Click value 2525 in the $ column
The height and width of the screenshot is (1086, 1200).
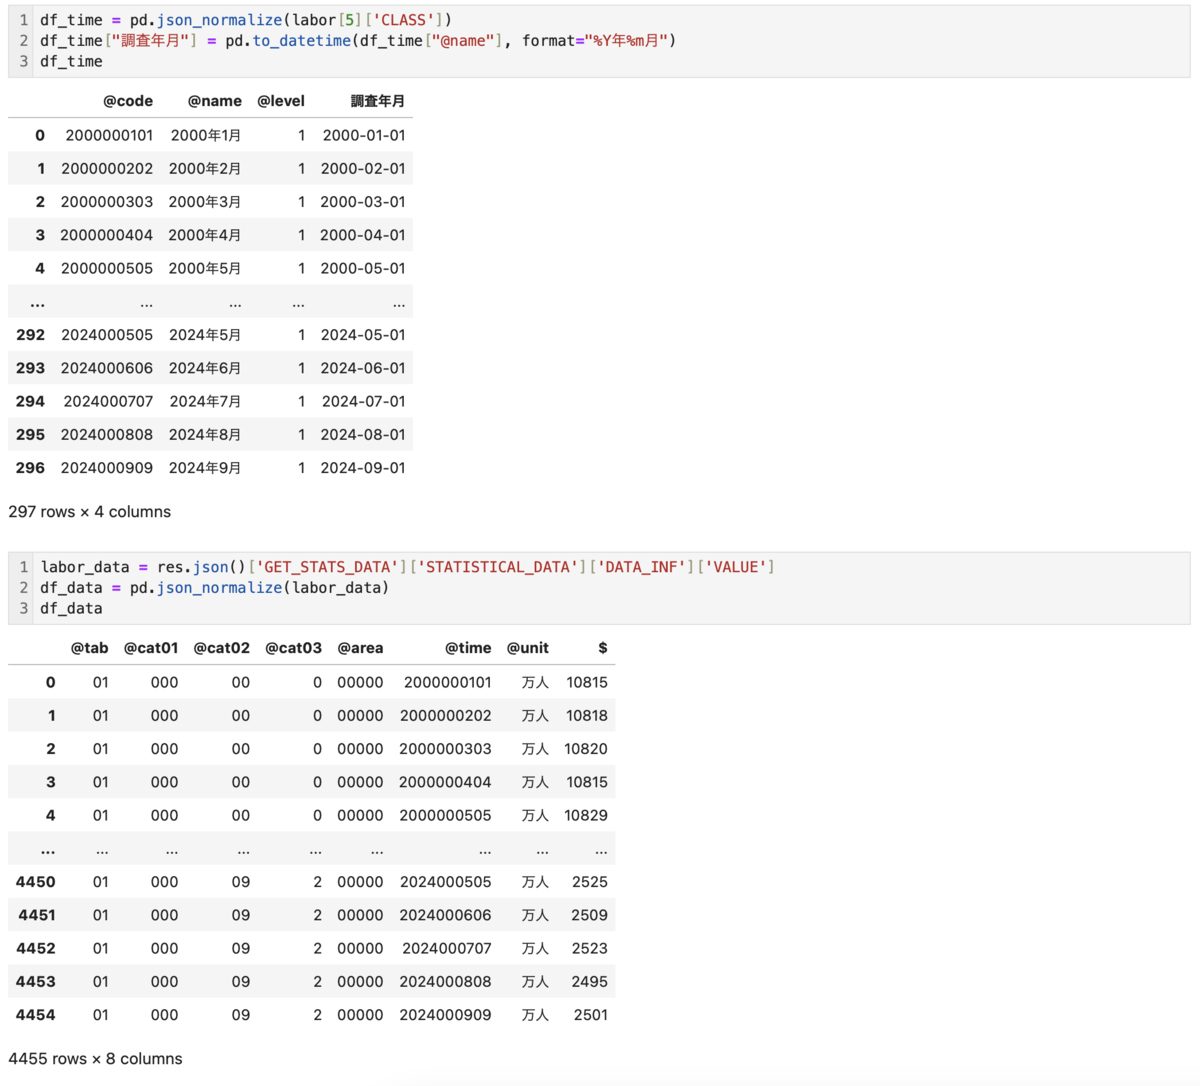click(590, 882)
